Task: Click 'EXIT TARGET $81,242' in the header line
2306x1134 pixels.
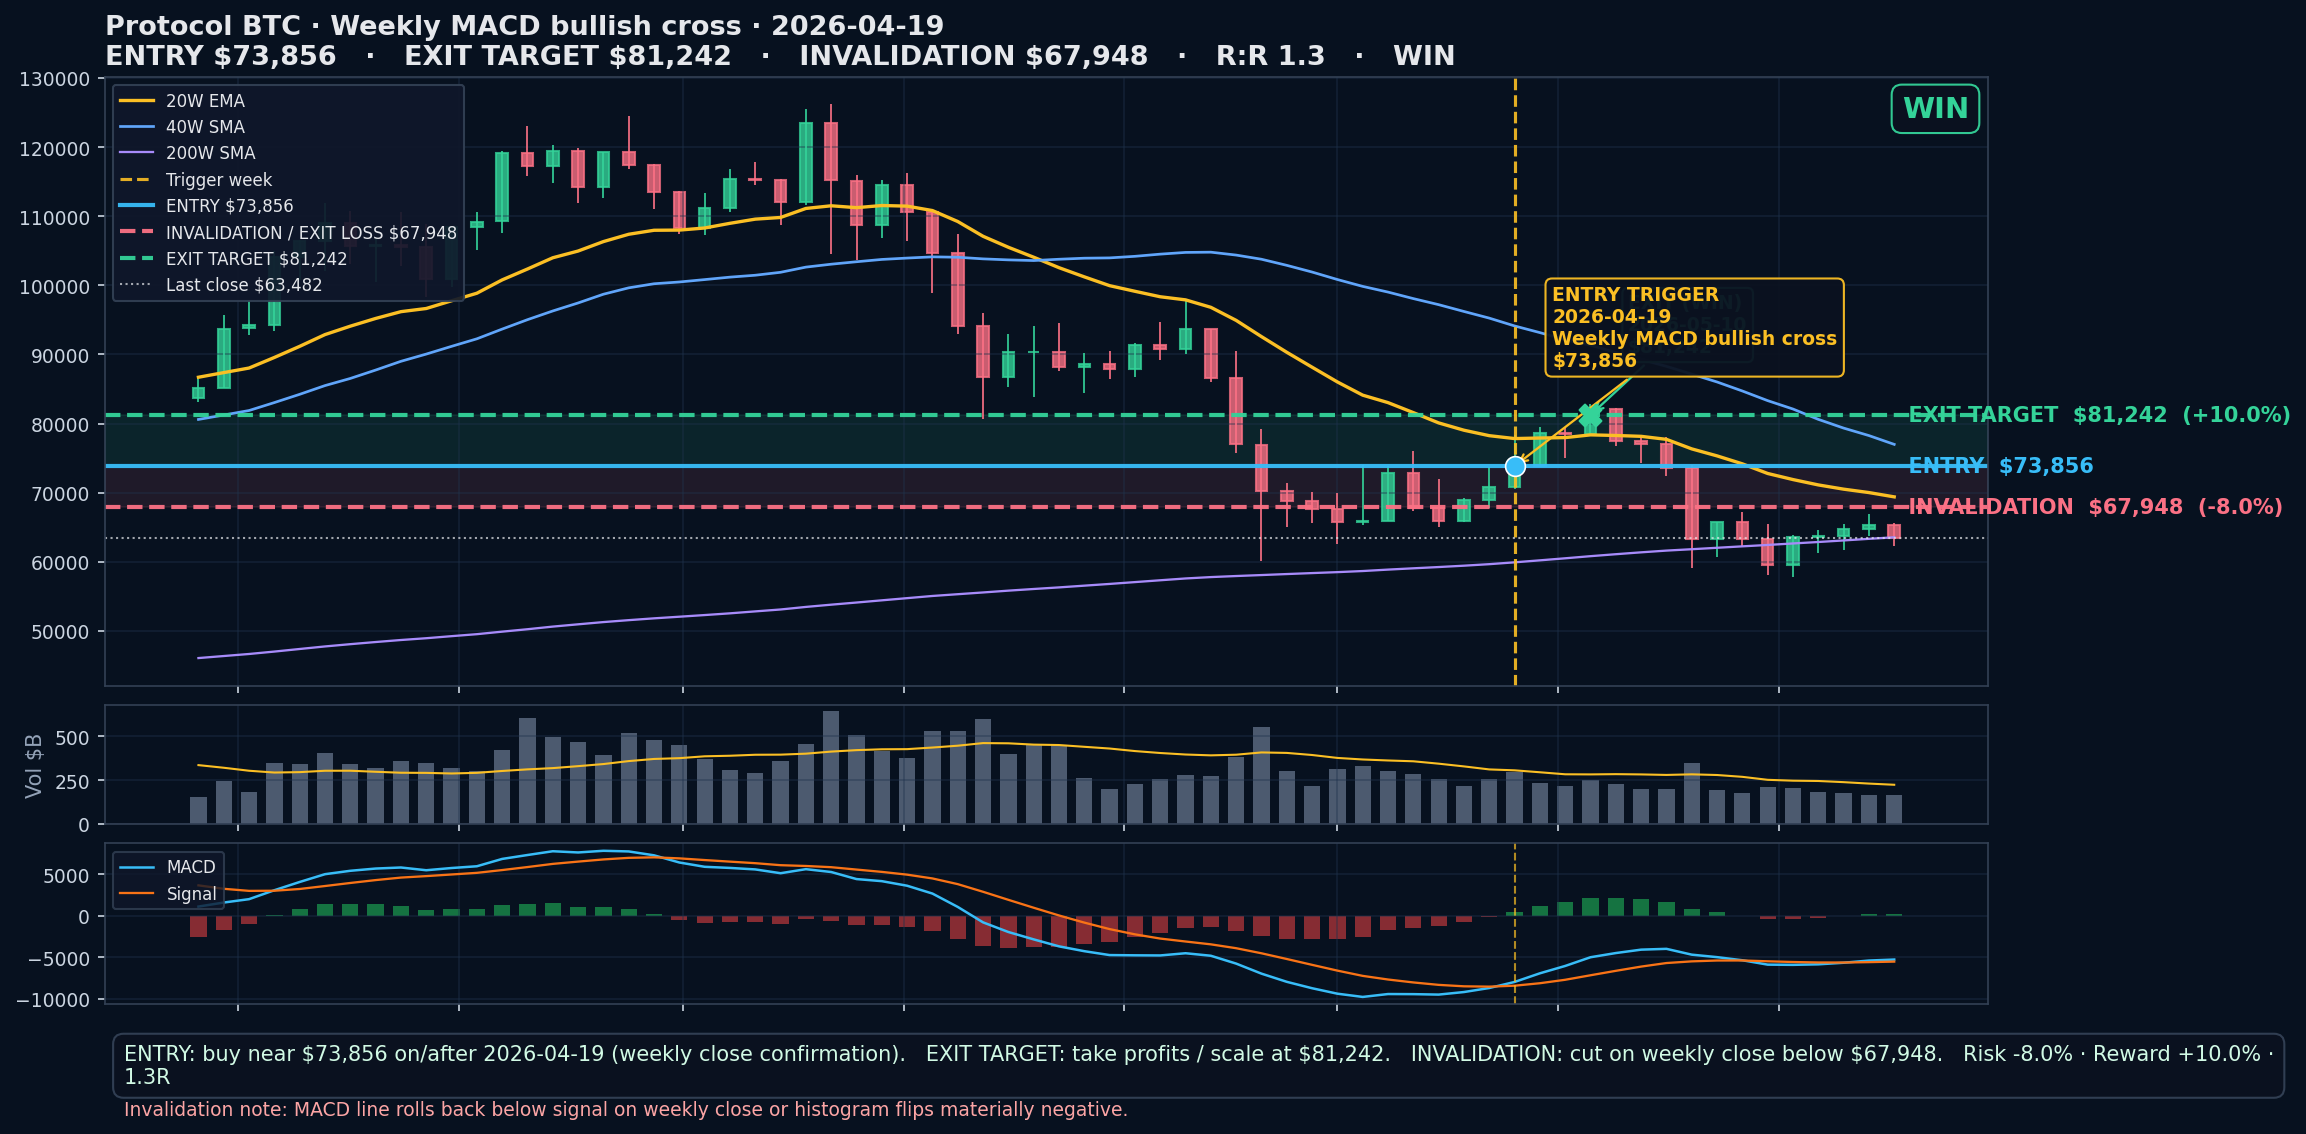Action: coord(567,56)
